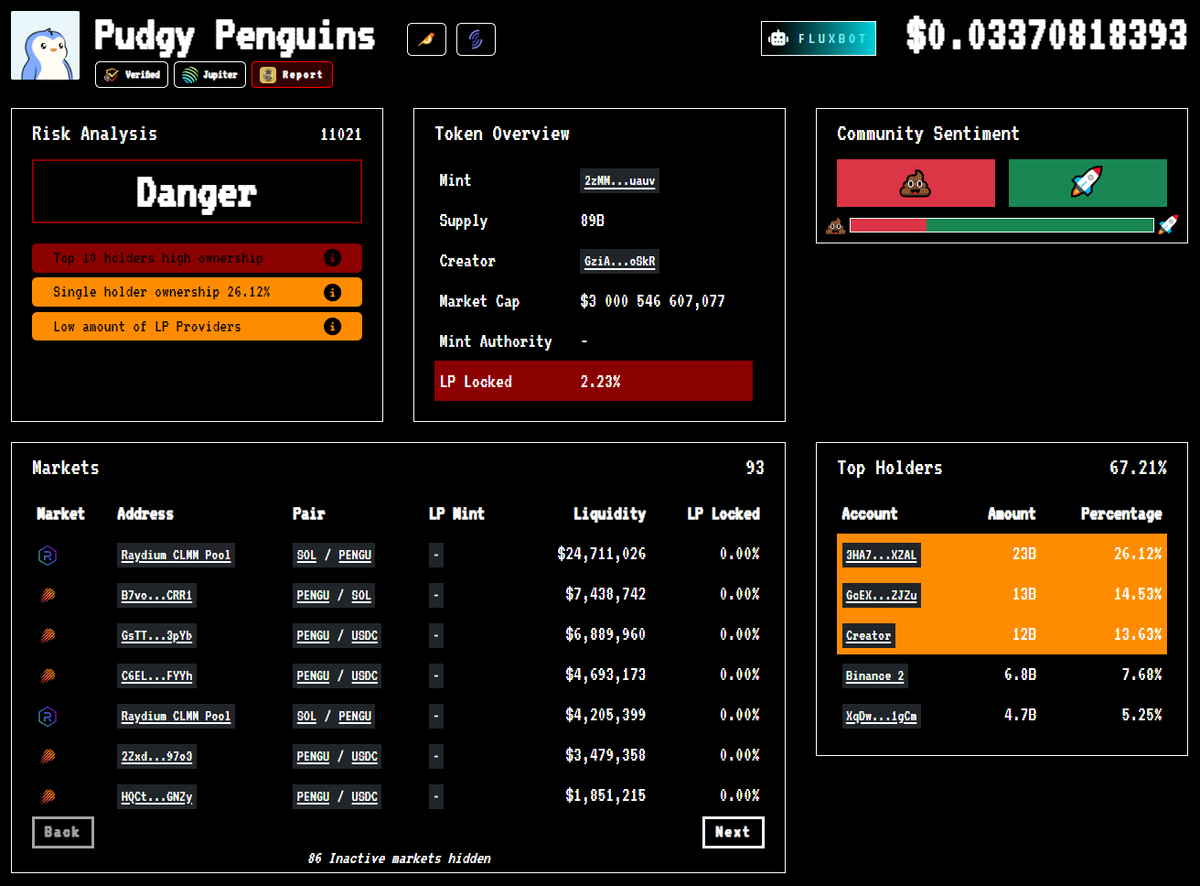Image resolution: width=1200 pixels, height=886 pixels.
Task: Click PENGU token in the B7vo...CRR1 row pair
Action: tap(313, 595)
